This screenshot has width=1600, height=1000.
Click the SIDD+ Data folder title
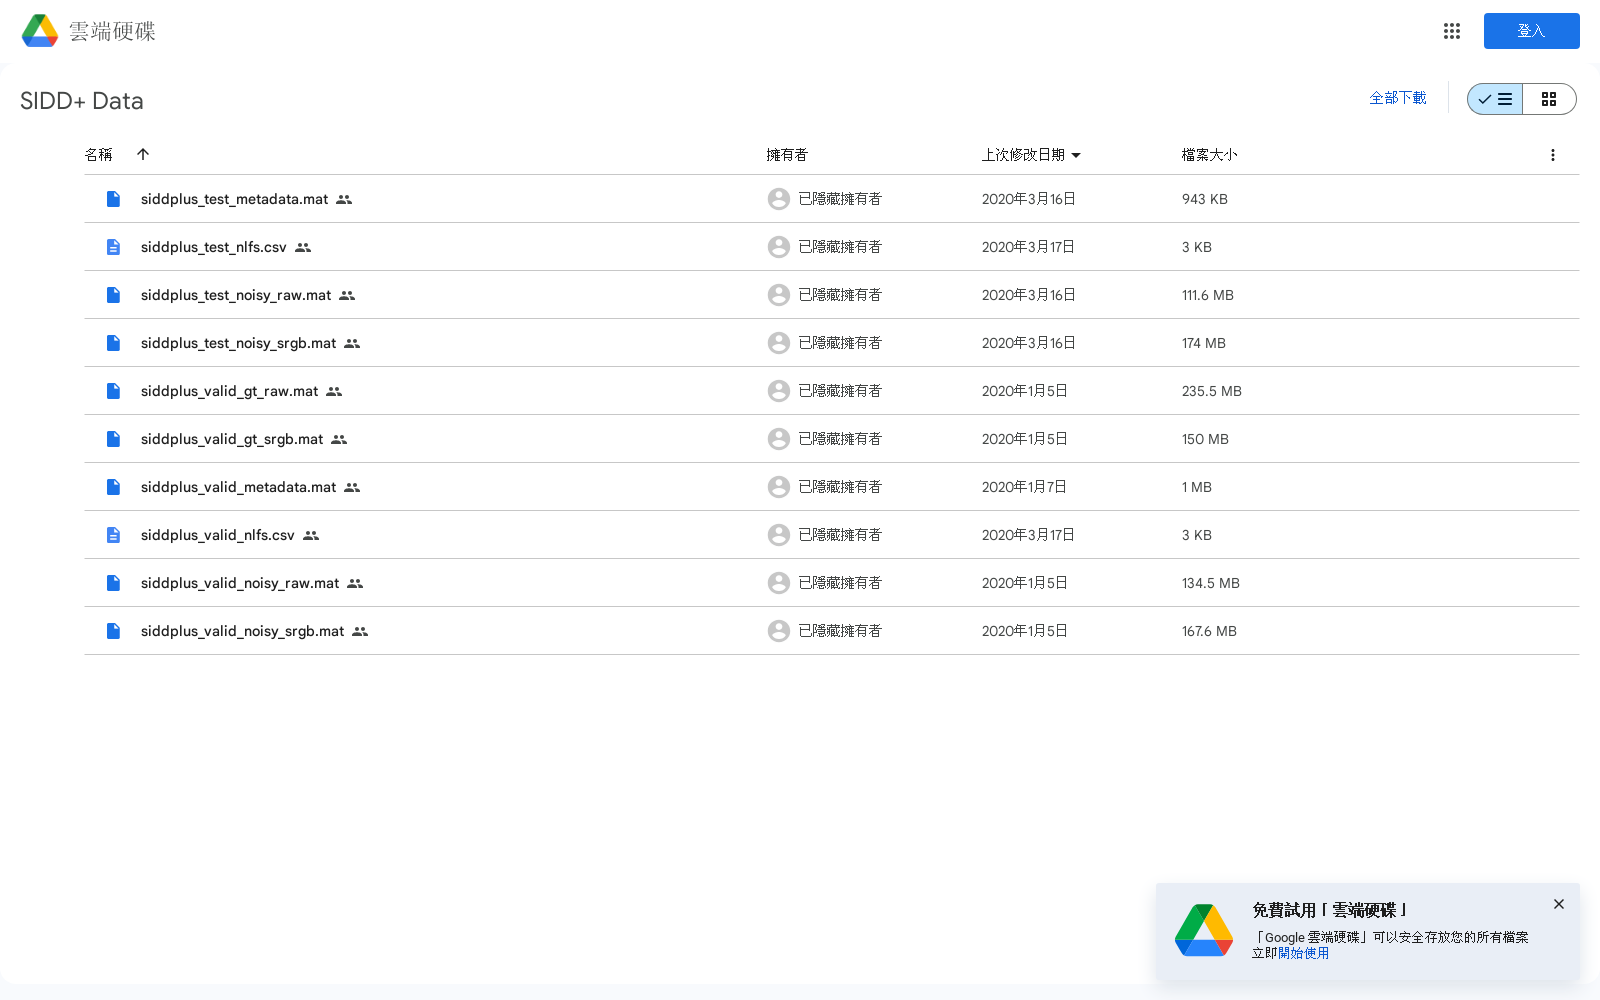point(82,101)
